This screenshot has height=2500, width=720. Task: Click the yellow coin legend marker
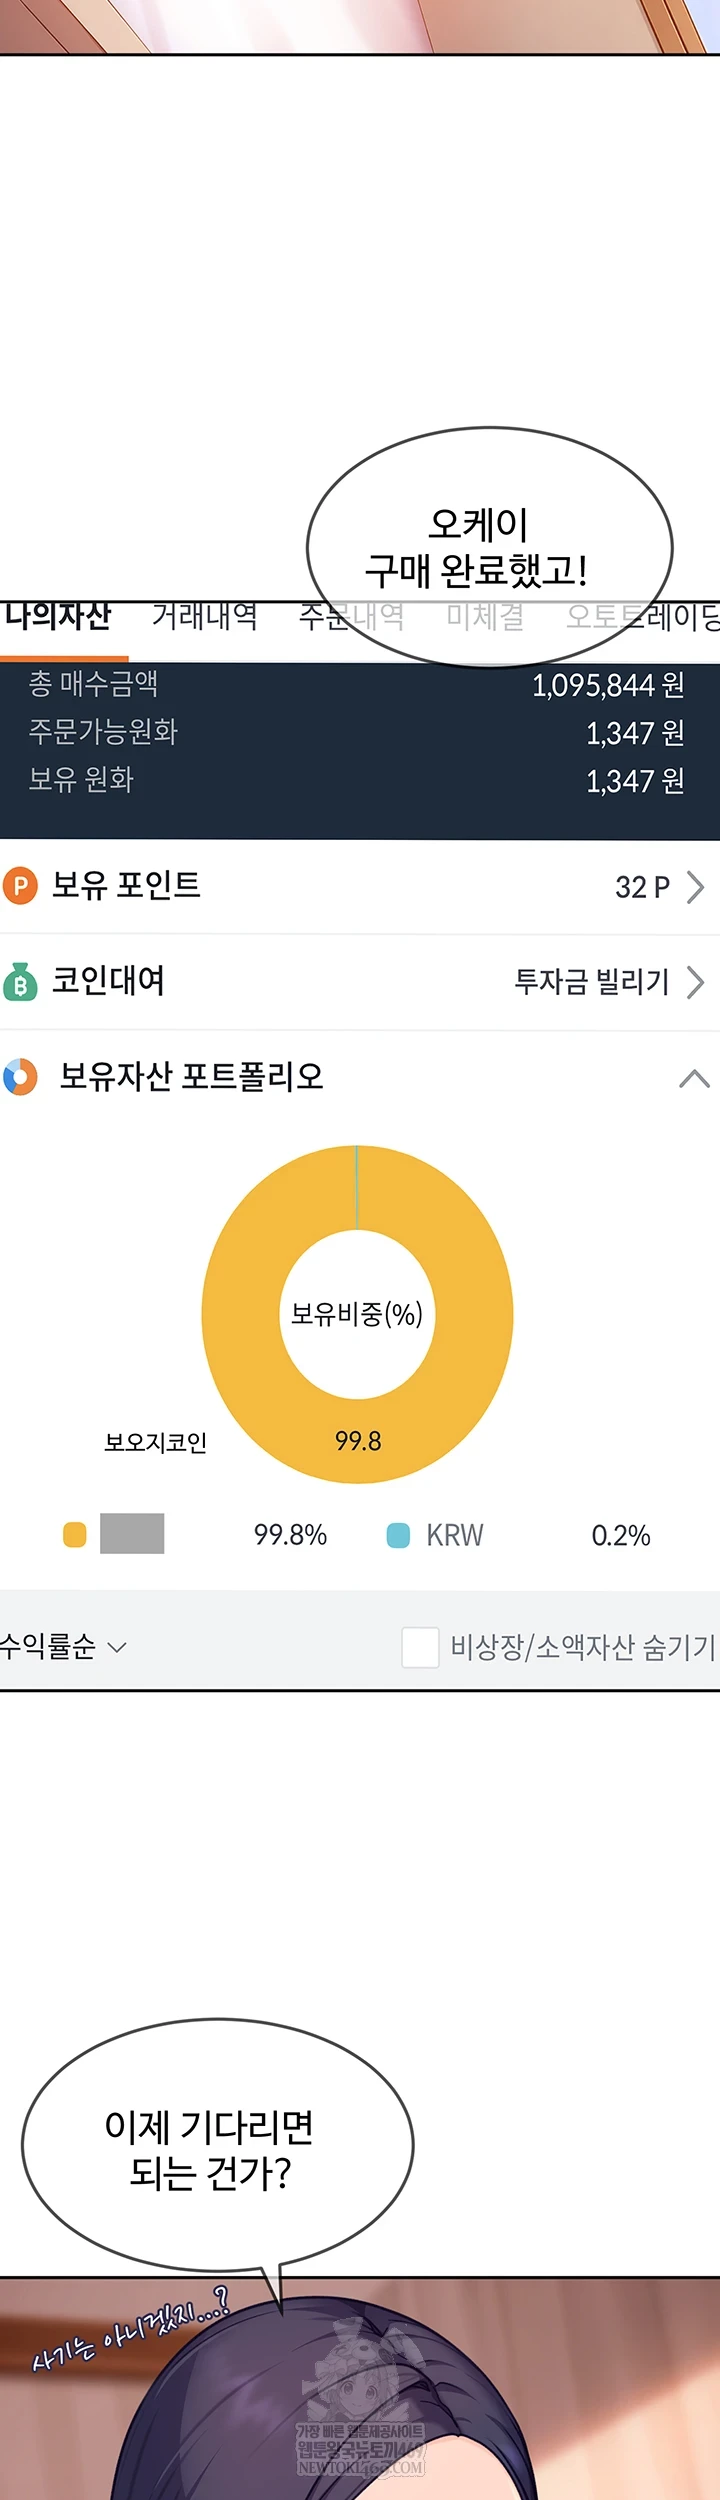click(x=75, y=1535)
